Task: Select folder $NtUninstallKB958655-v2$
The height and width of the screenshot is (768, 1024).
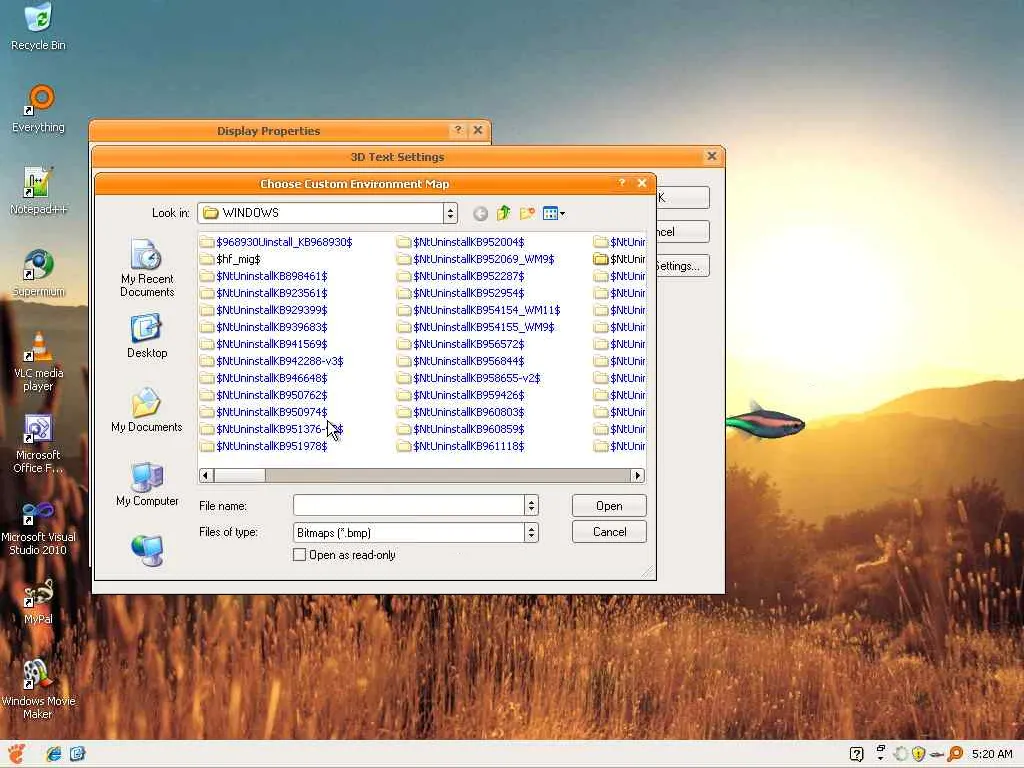Action: click(x=469, y=378)
